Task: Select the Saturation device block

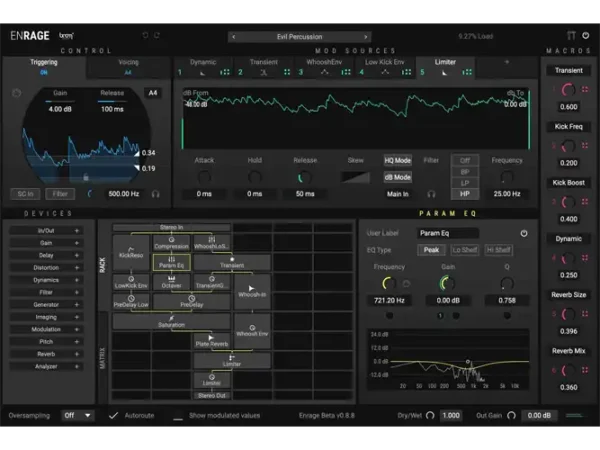Action: click(171, 321)
